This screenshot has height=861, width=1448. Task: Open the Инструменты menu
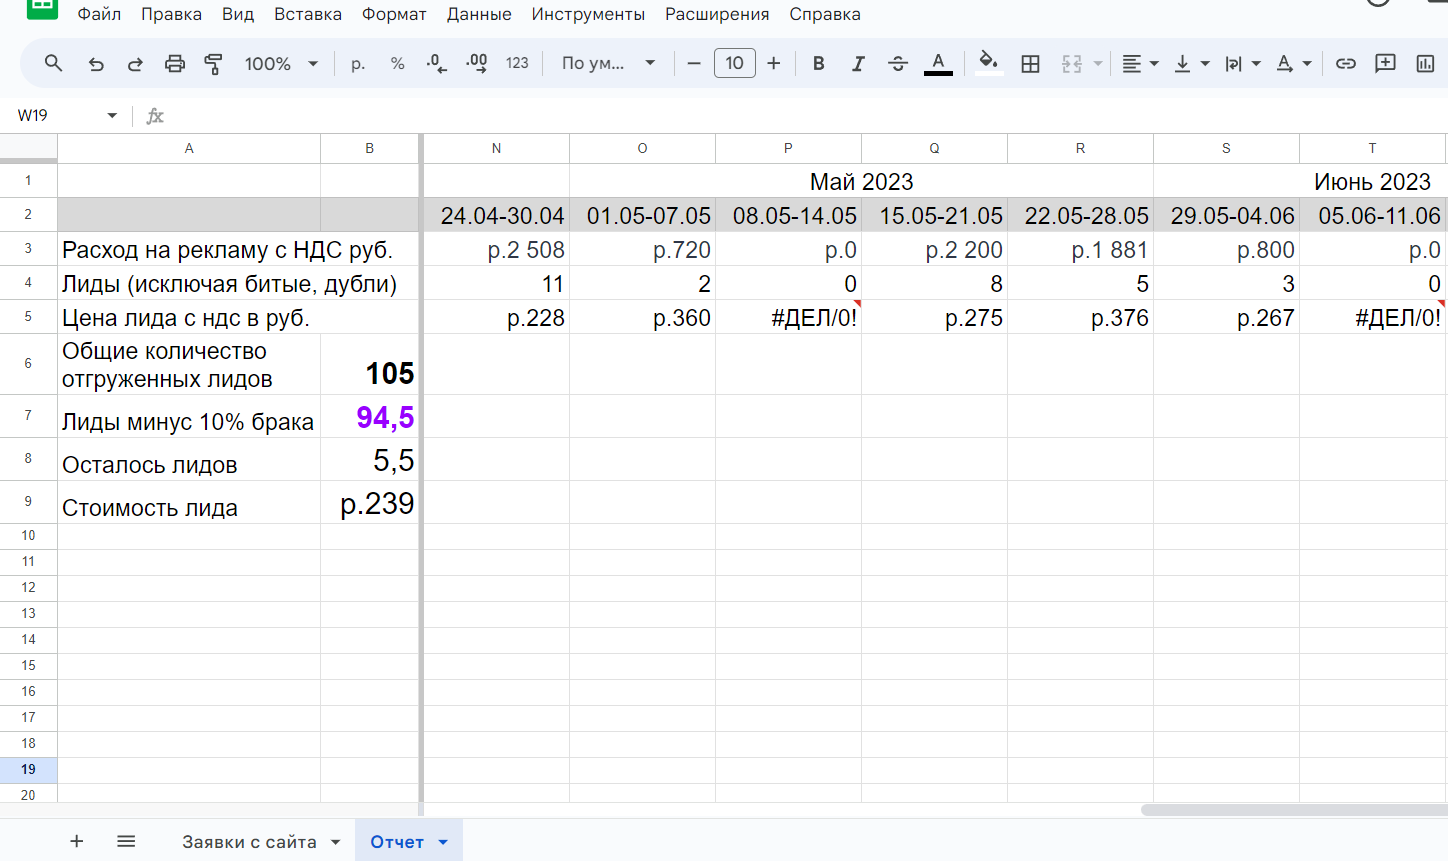point(588,14)
